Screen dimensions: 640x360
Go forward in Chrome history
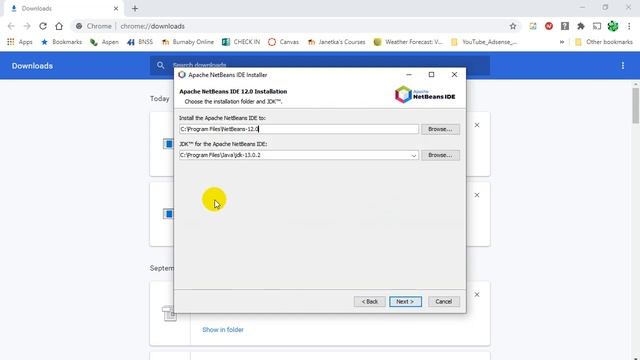pyautogui.click(x=27, y=26)
